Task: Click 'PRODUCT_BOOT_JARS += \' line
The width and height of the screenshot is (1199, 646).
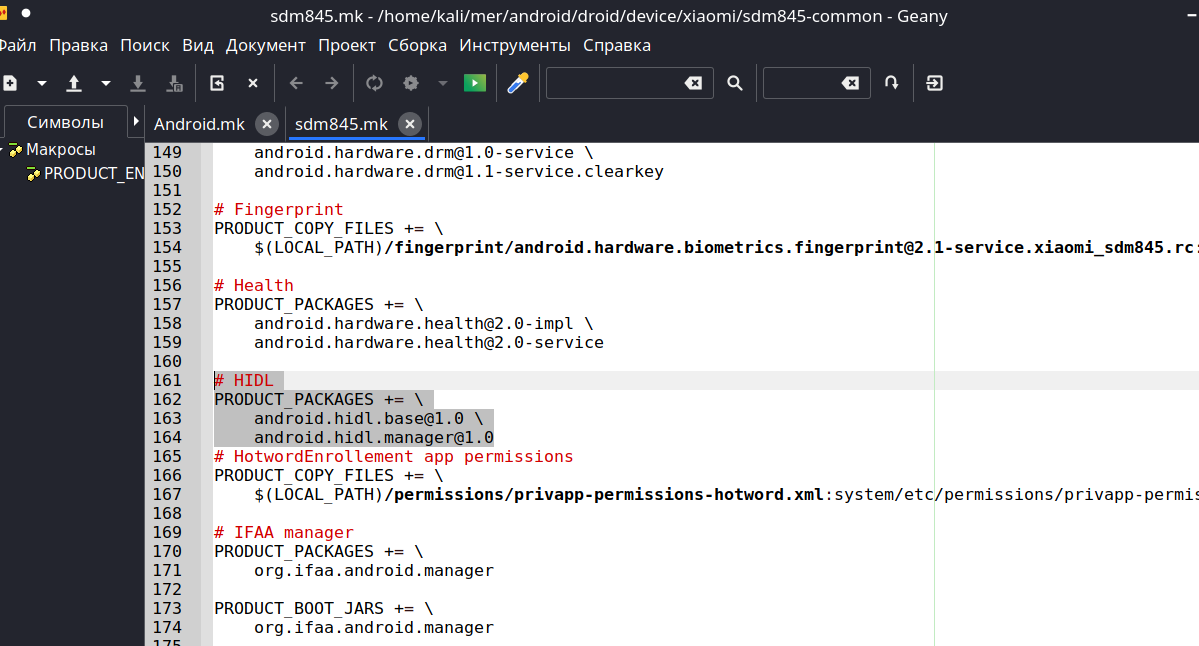Action: pyautogui.click(x=323, y=609)
